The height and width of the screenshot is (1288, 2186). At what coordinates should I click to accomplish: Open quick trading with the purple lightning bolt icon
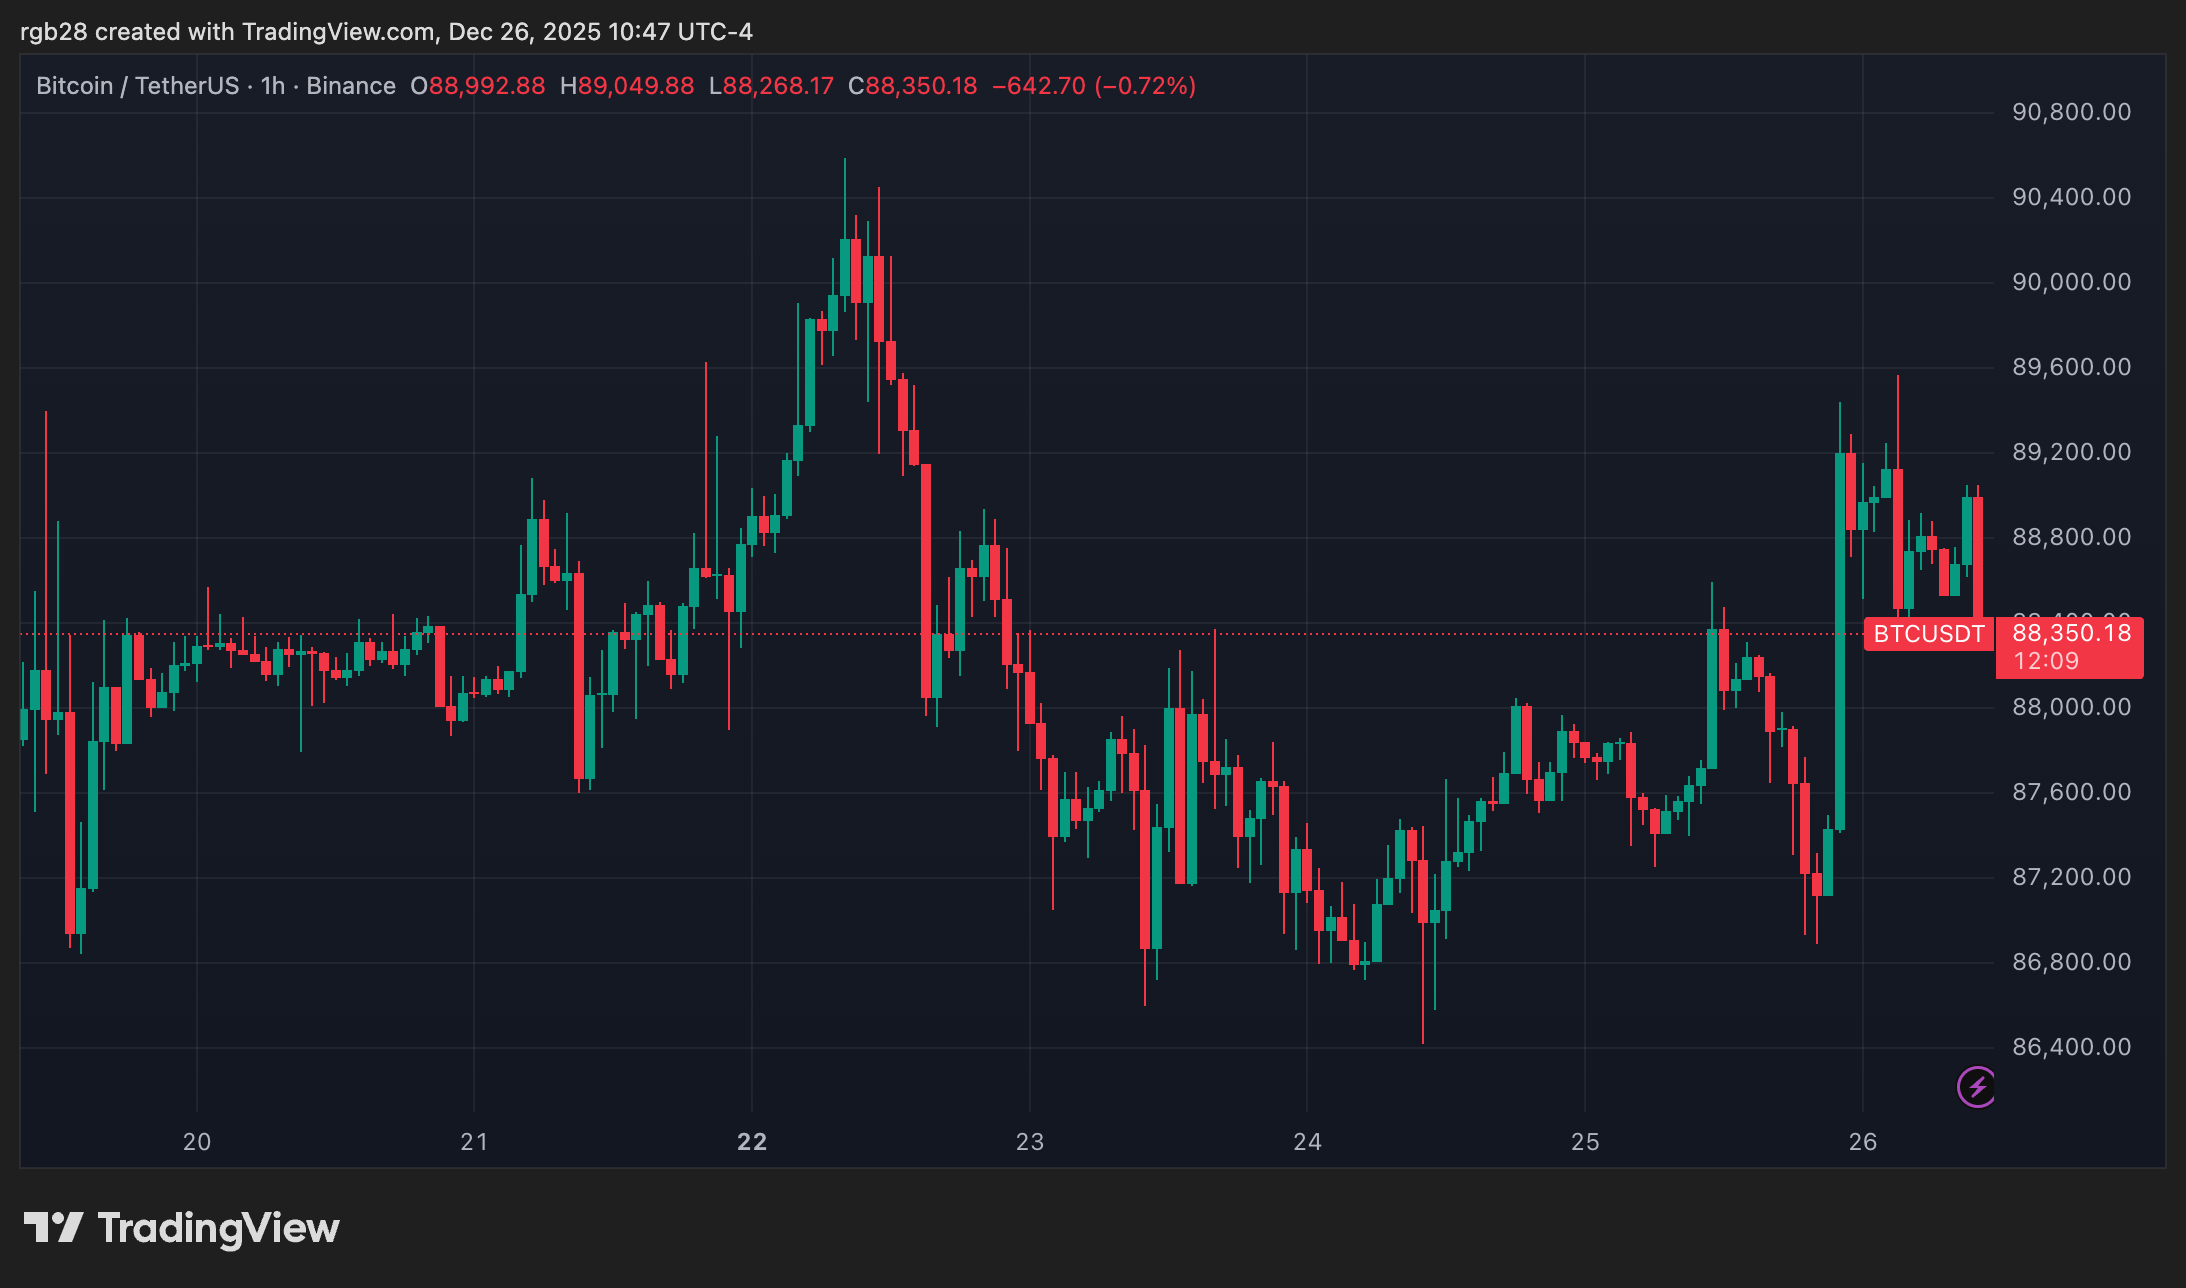1977,1087
